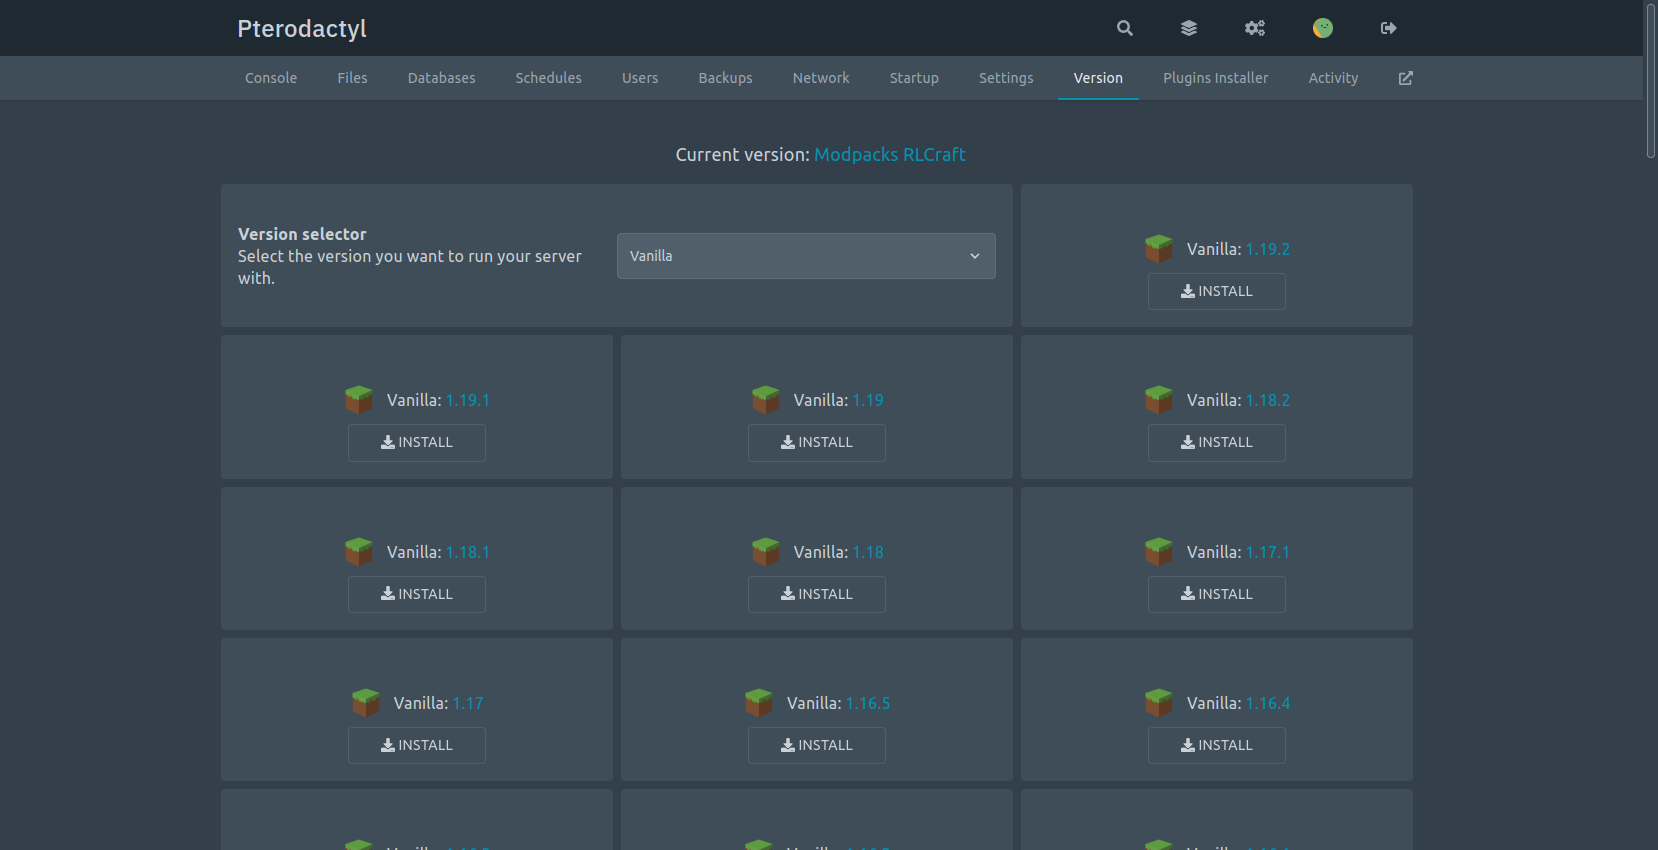The height and width of the screenshot is (850, 1658).
Task: Install Vanilla 1.17.1
Action: coord(1217,594)
